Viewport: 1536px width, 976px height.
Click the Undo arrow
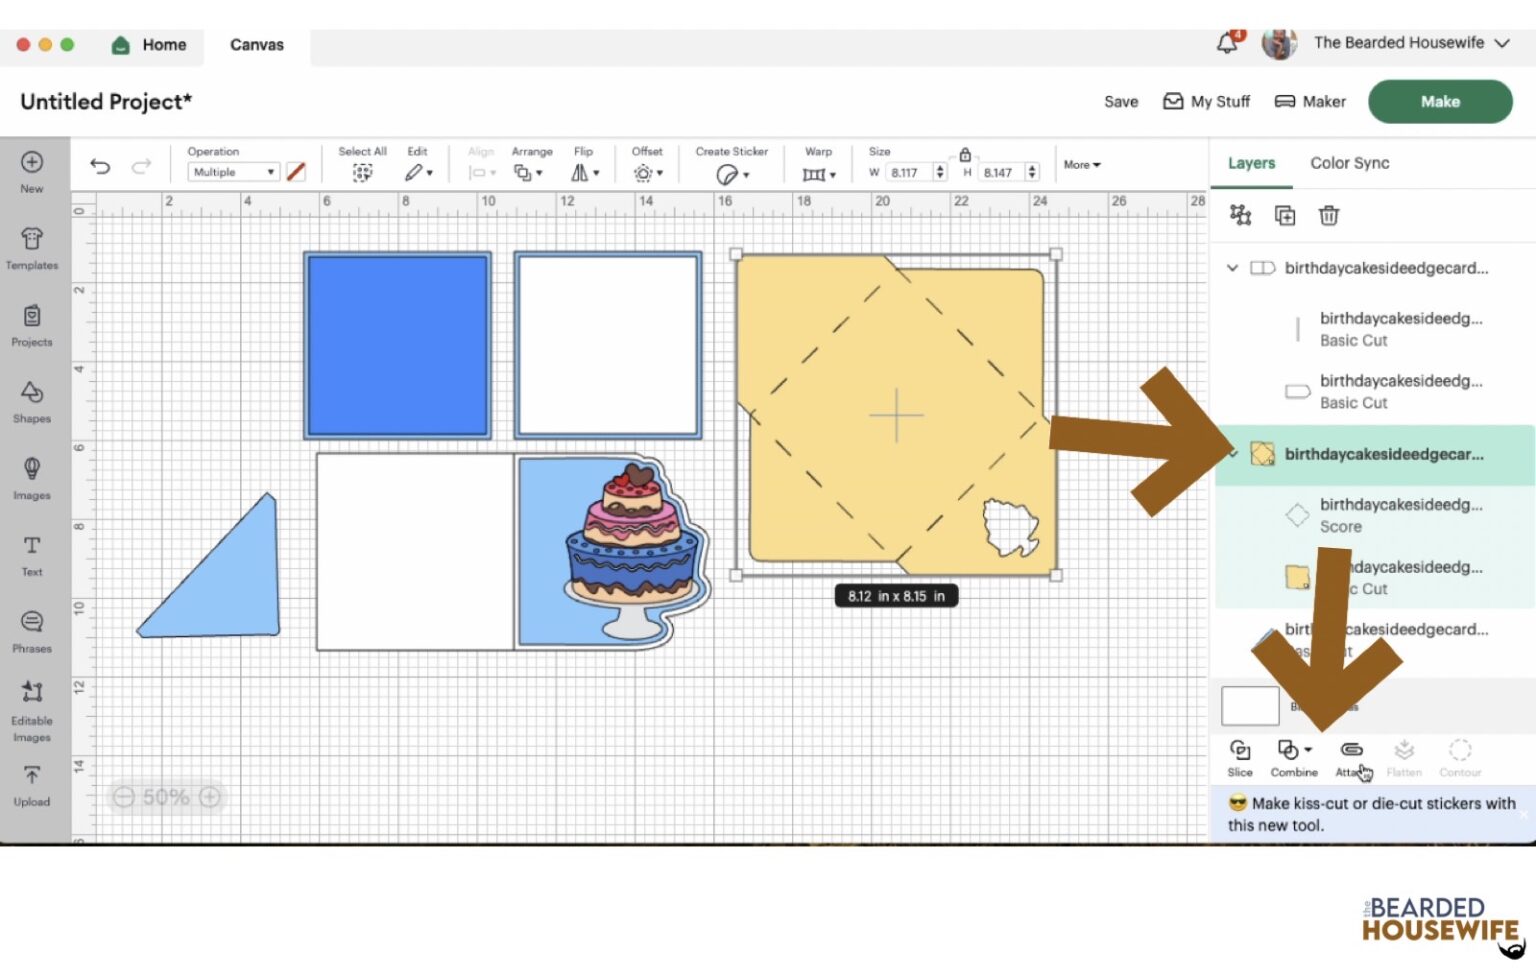click(100, 166)
